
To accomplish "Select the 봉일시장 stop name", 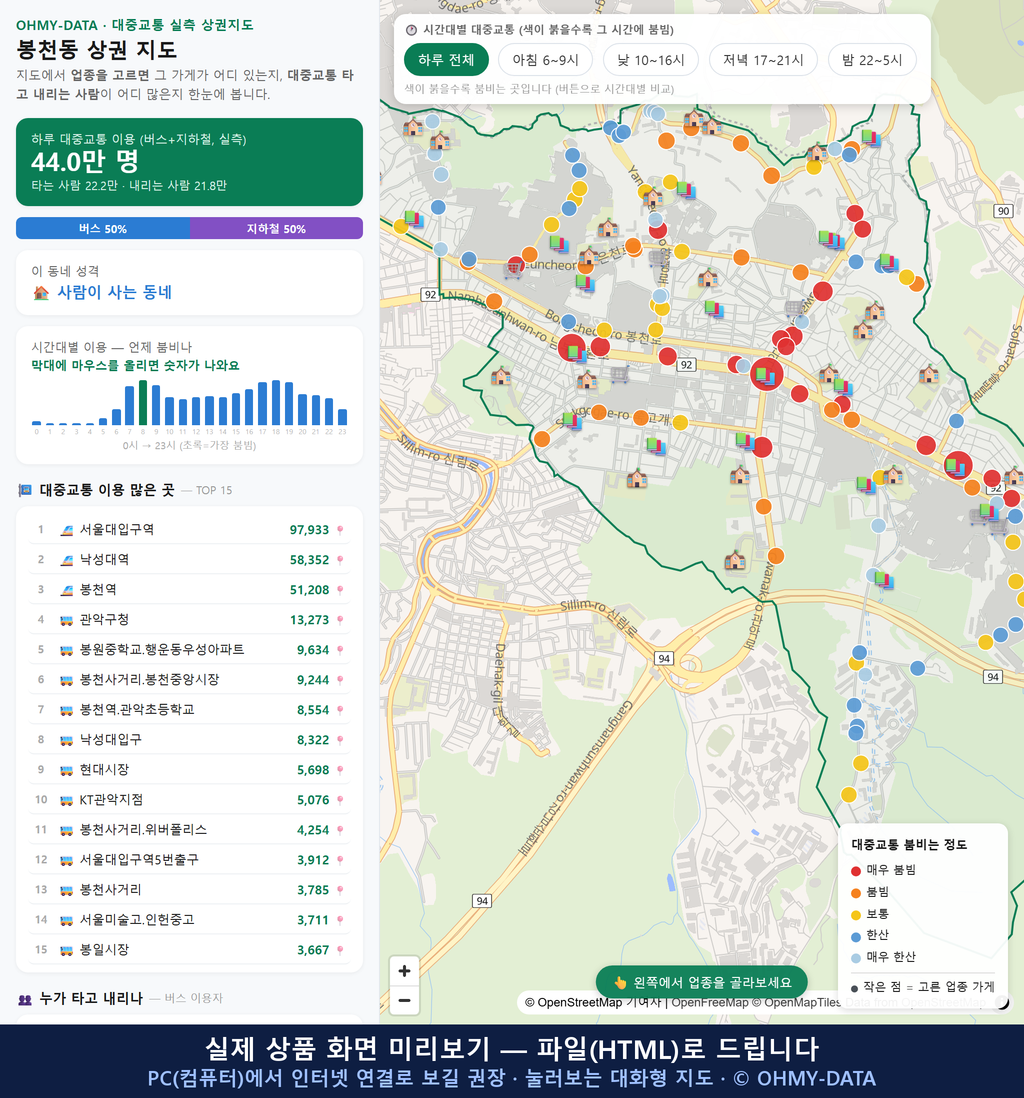I will 104,950.
